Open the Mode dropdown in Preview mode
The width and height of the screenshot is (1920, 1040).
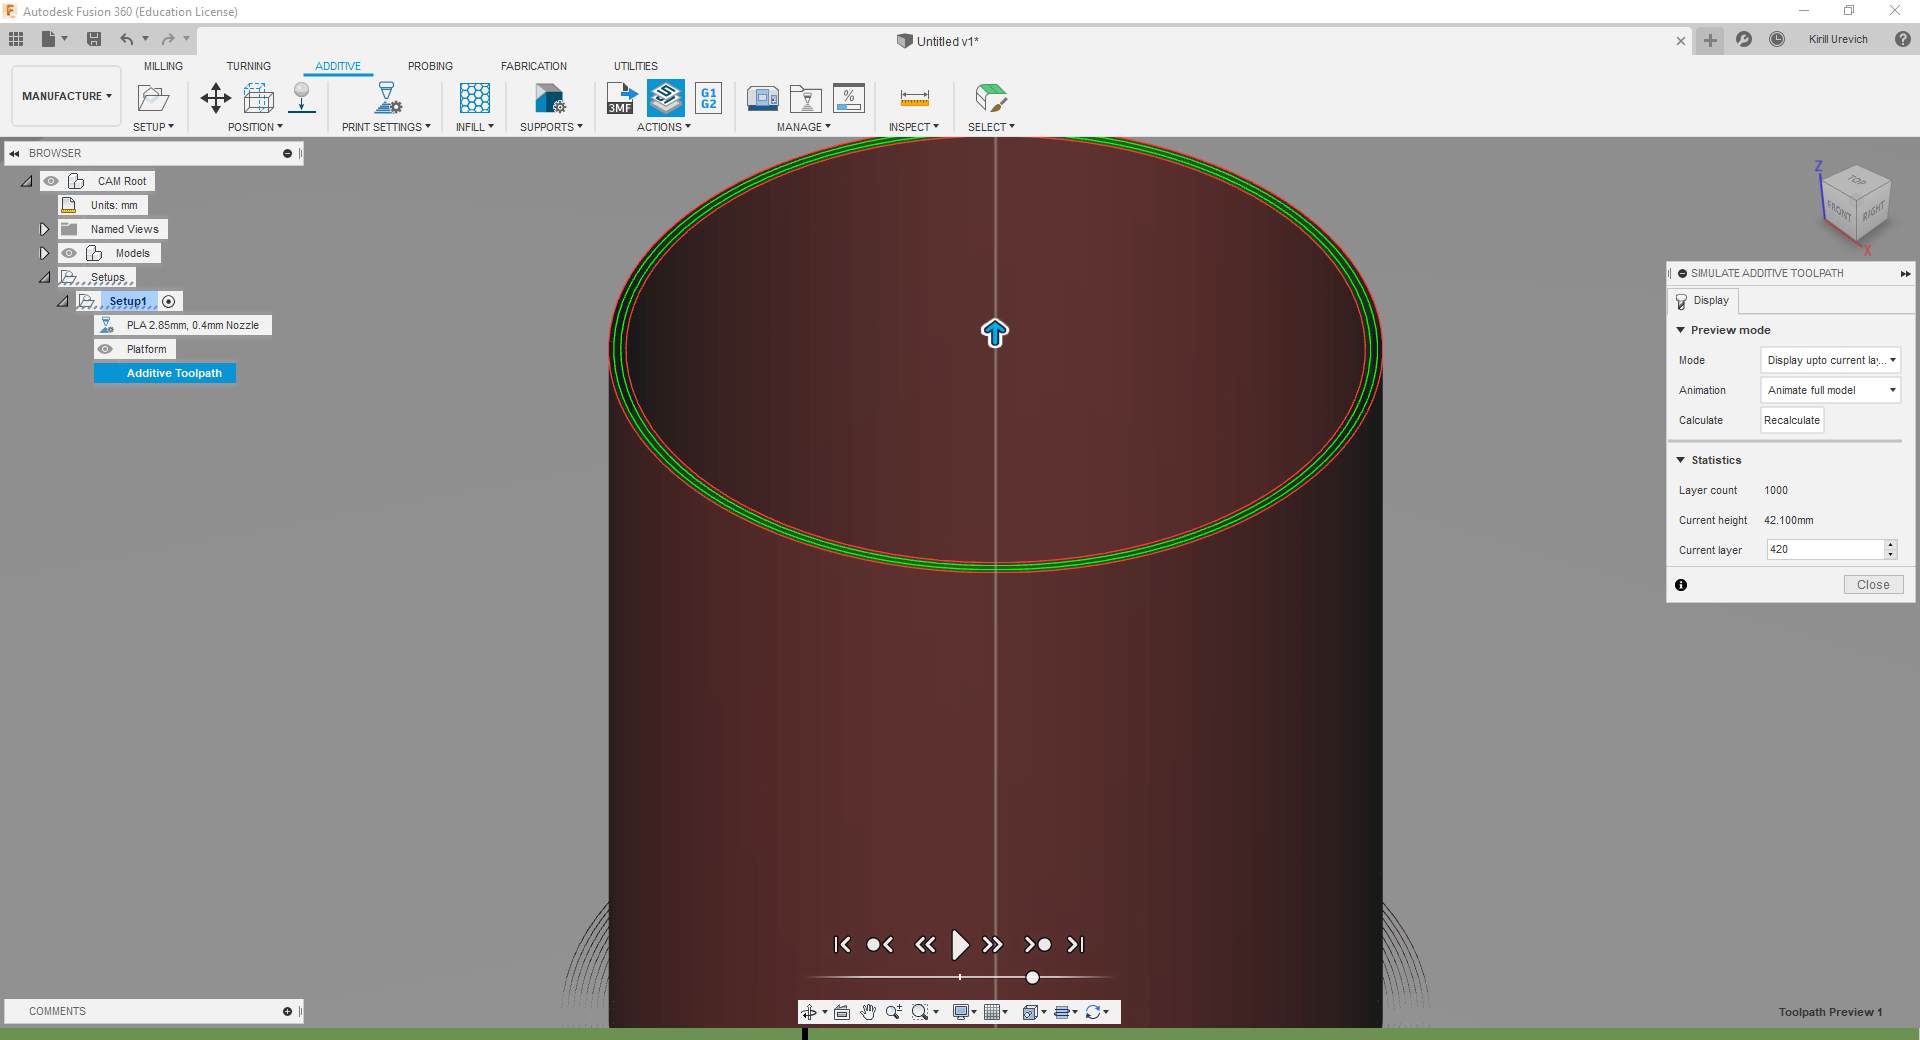pyautogui.click(x=1830, y=360)
